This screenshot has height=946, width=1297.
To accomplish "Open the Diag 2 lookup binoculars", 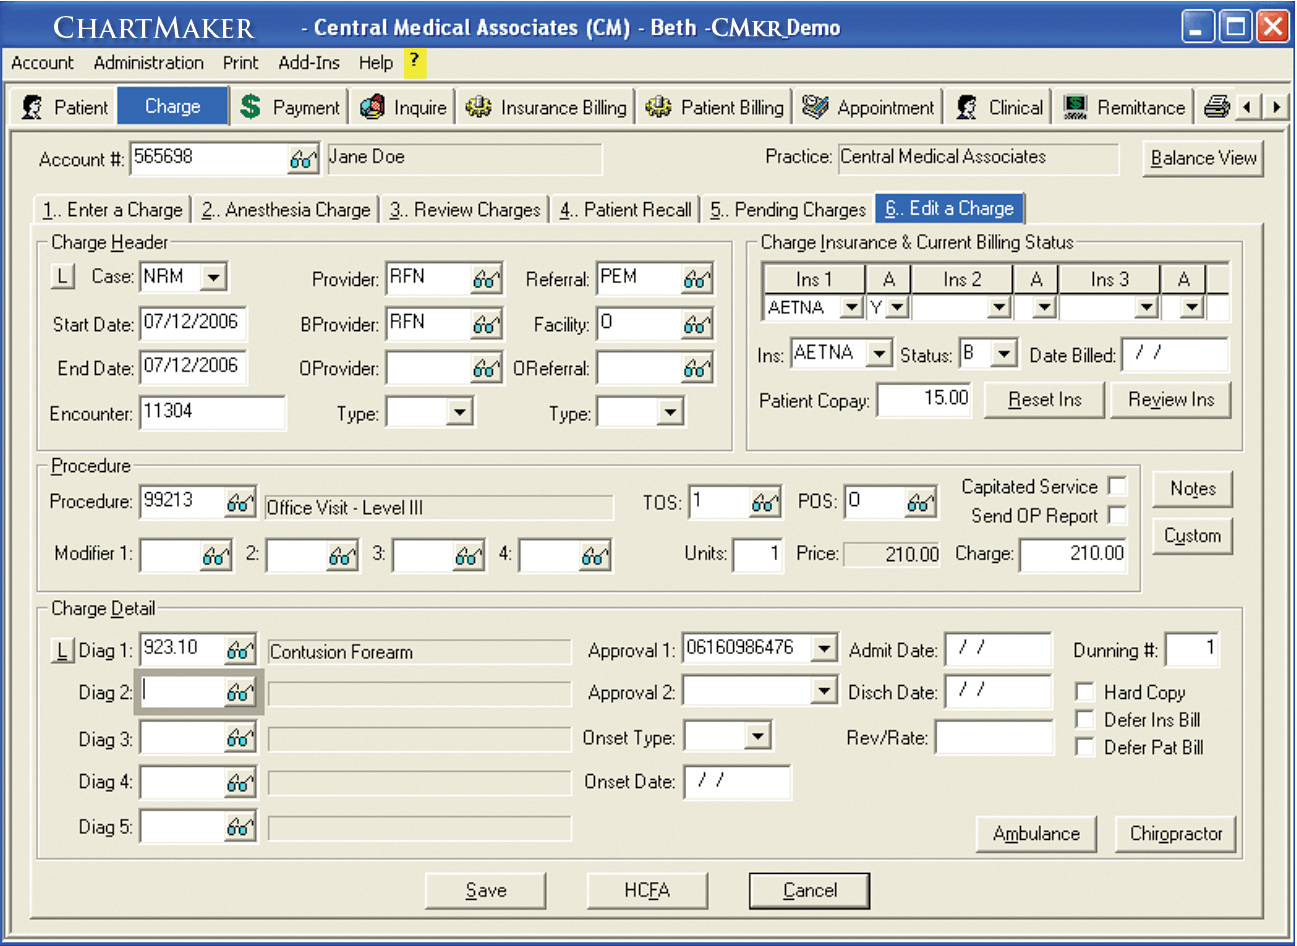I will (240, 693).
